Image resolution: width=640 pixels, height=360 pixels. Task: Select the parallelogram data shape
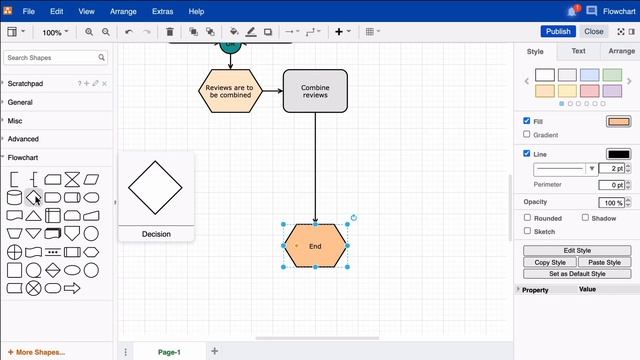click(91, 179)
